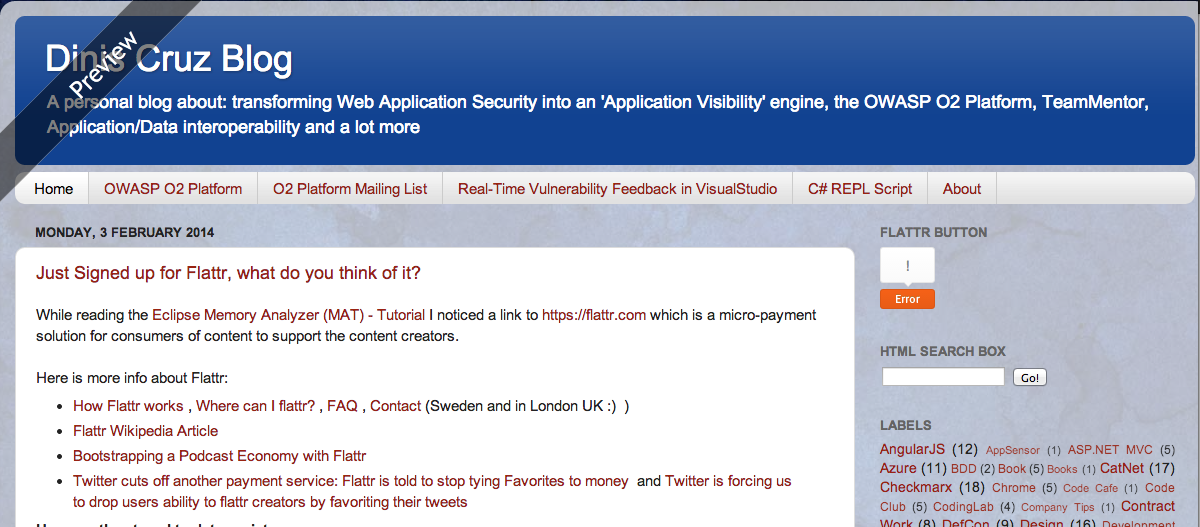Select the Company Tips label
The image size is (1200, 527).
coord(1057,507)
